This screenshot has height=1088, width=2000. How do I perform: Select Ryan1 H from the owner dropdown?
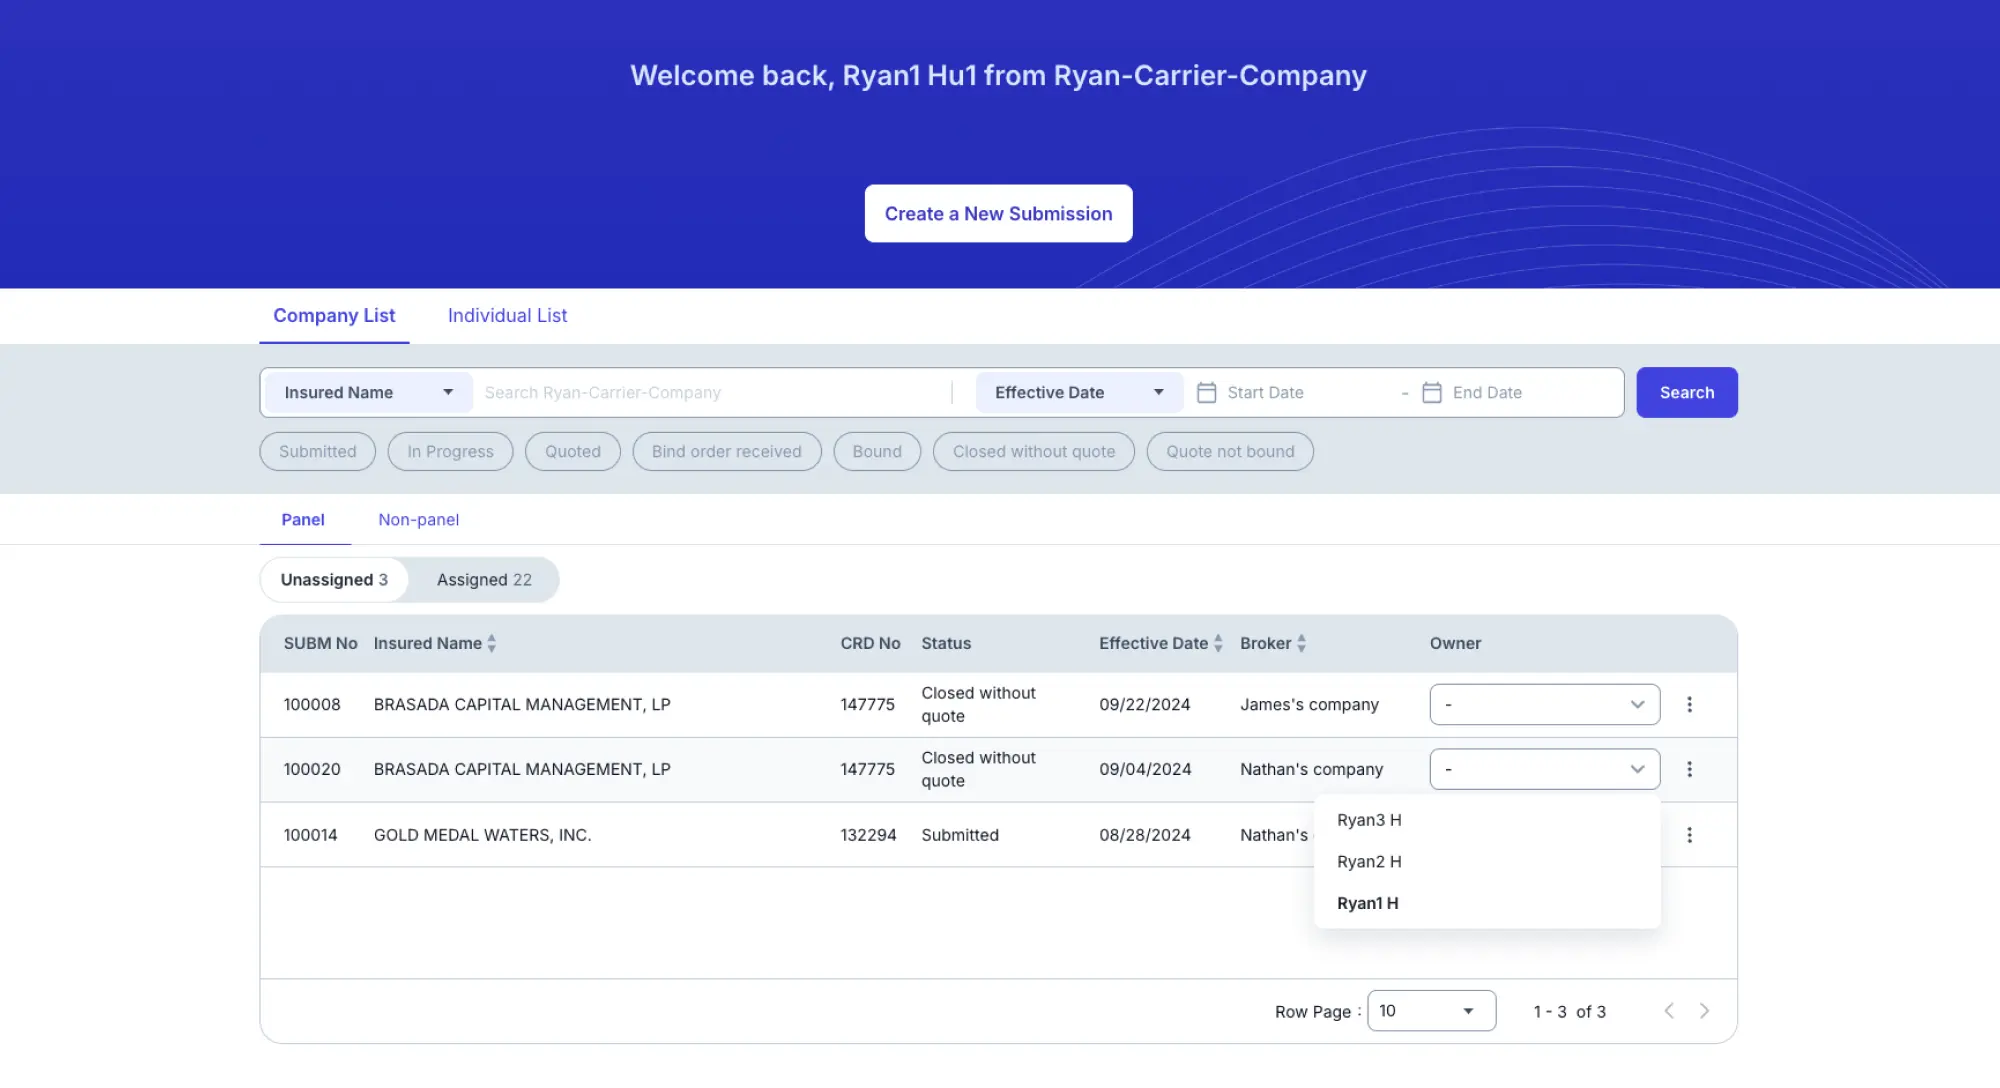[1366, 902]
